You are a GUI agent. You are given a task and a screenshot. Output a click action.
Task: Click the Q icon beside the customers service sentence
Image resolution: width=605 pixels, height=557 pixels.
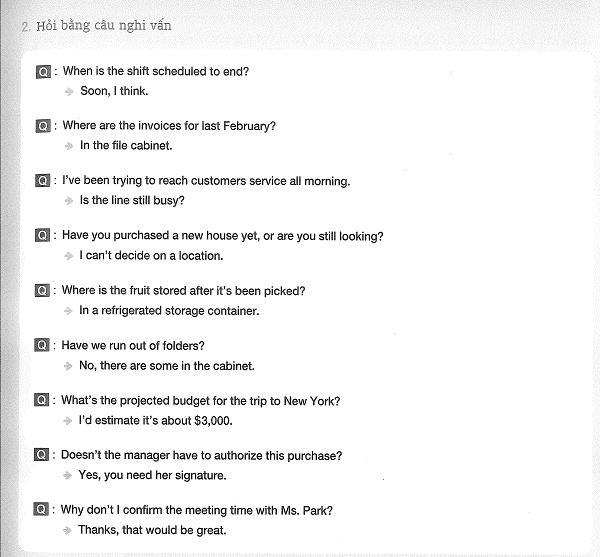point(43,181)
